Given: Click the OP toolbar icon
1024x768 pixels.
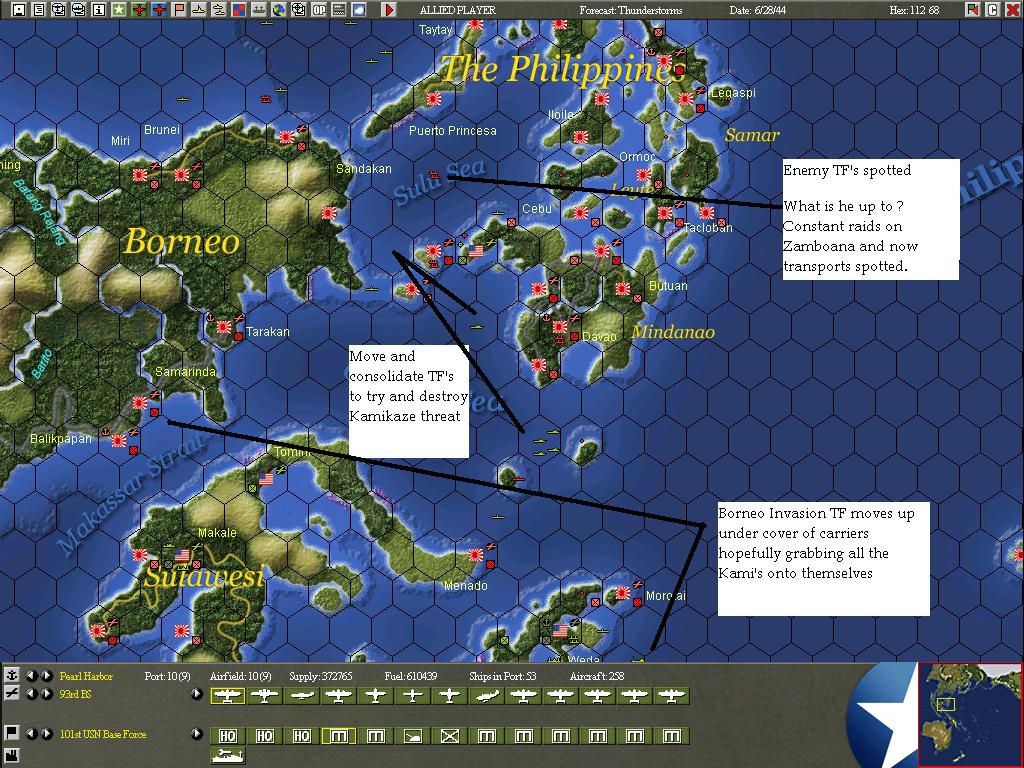Looking at the screenshot, I should tap(319, 10).
